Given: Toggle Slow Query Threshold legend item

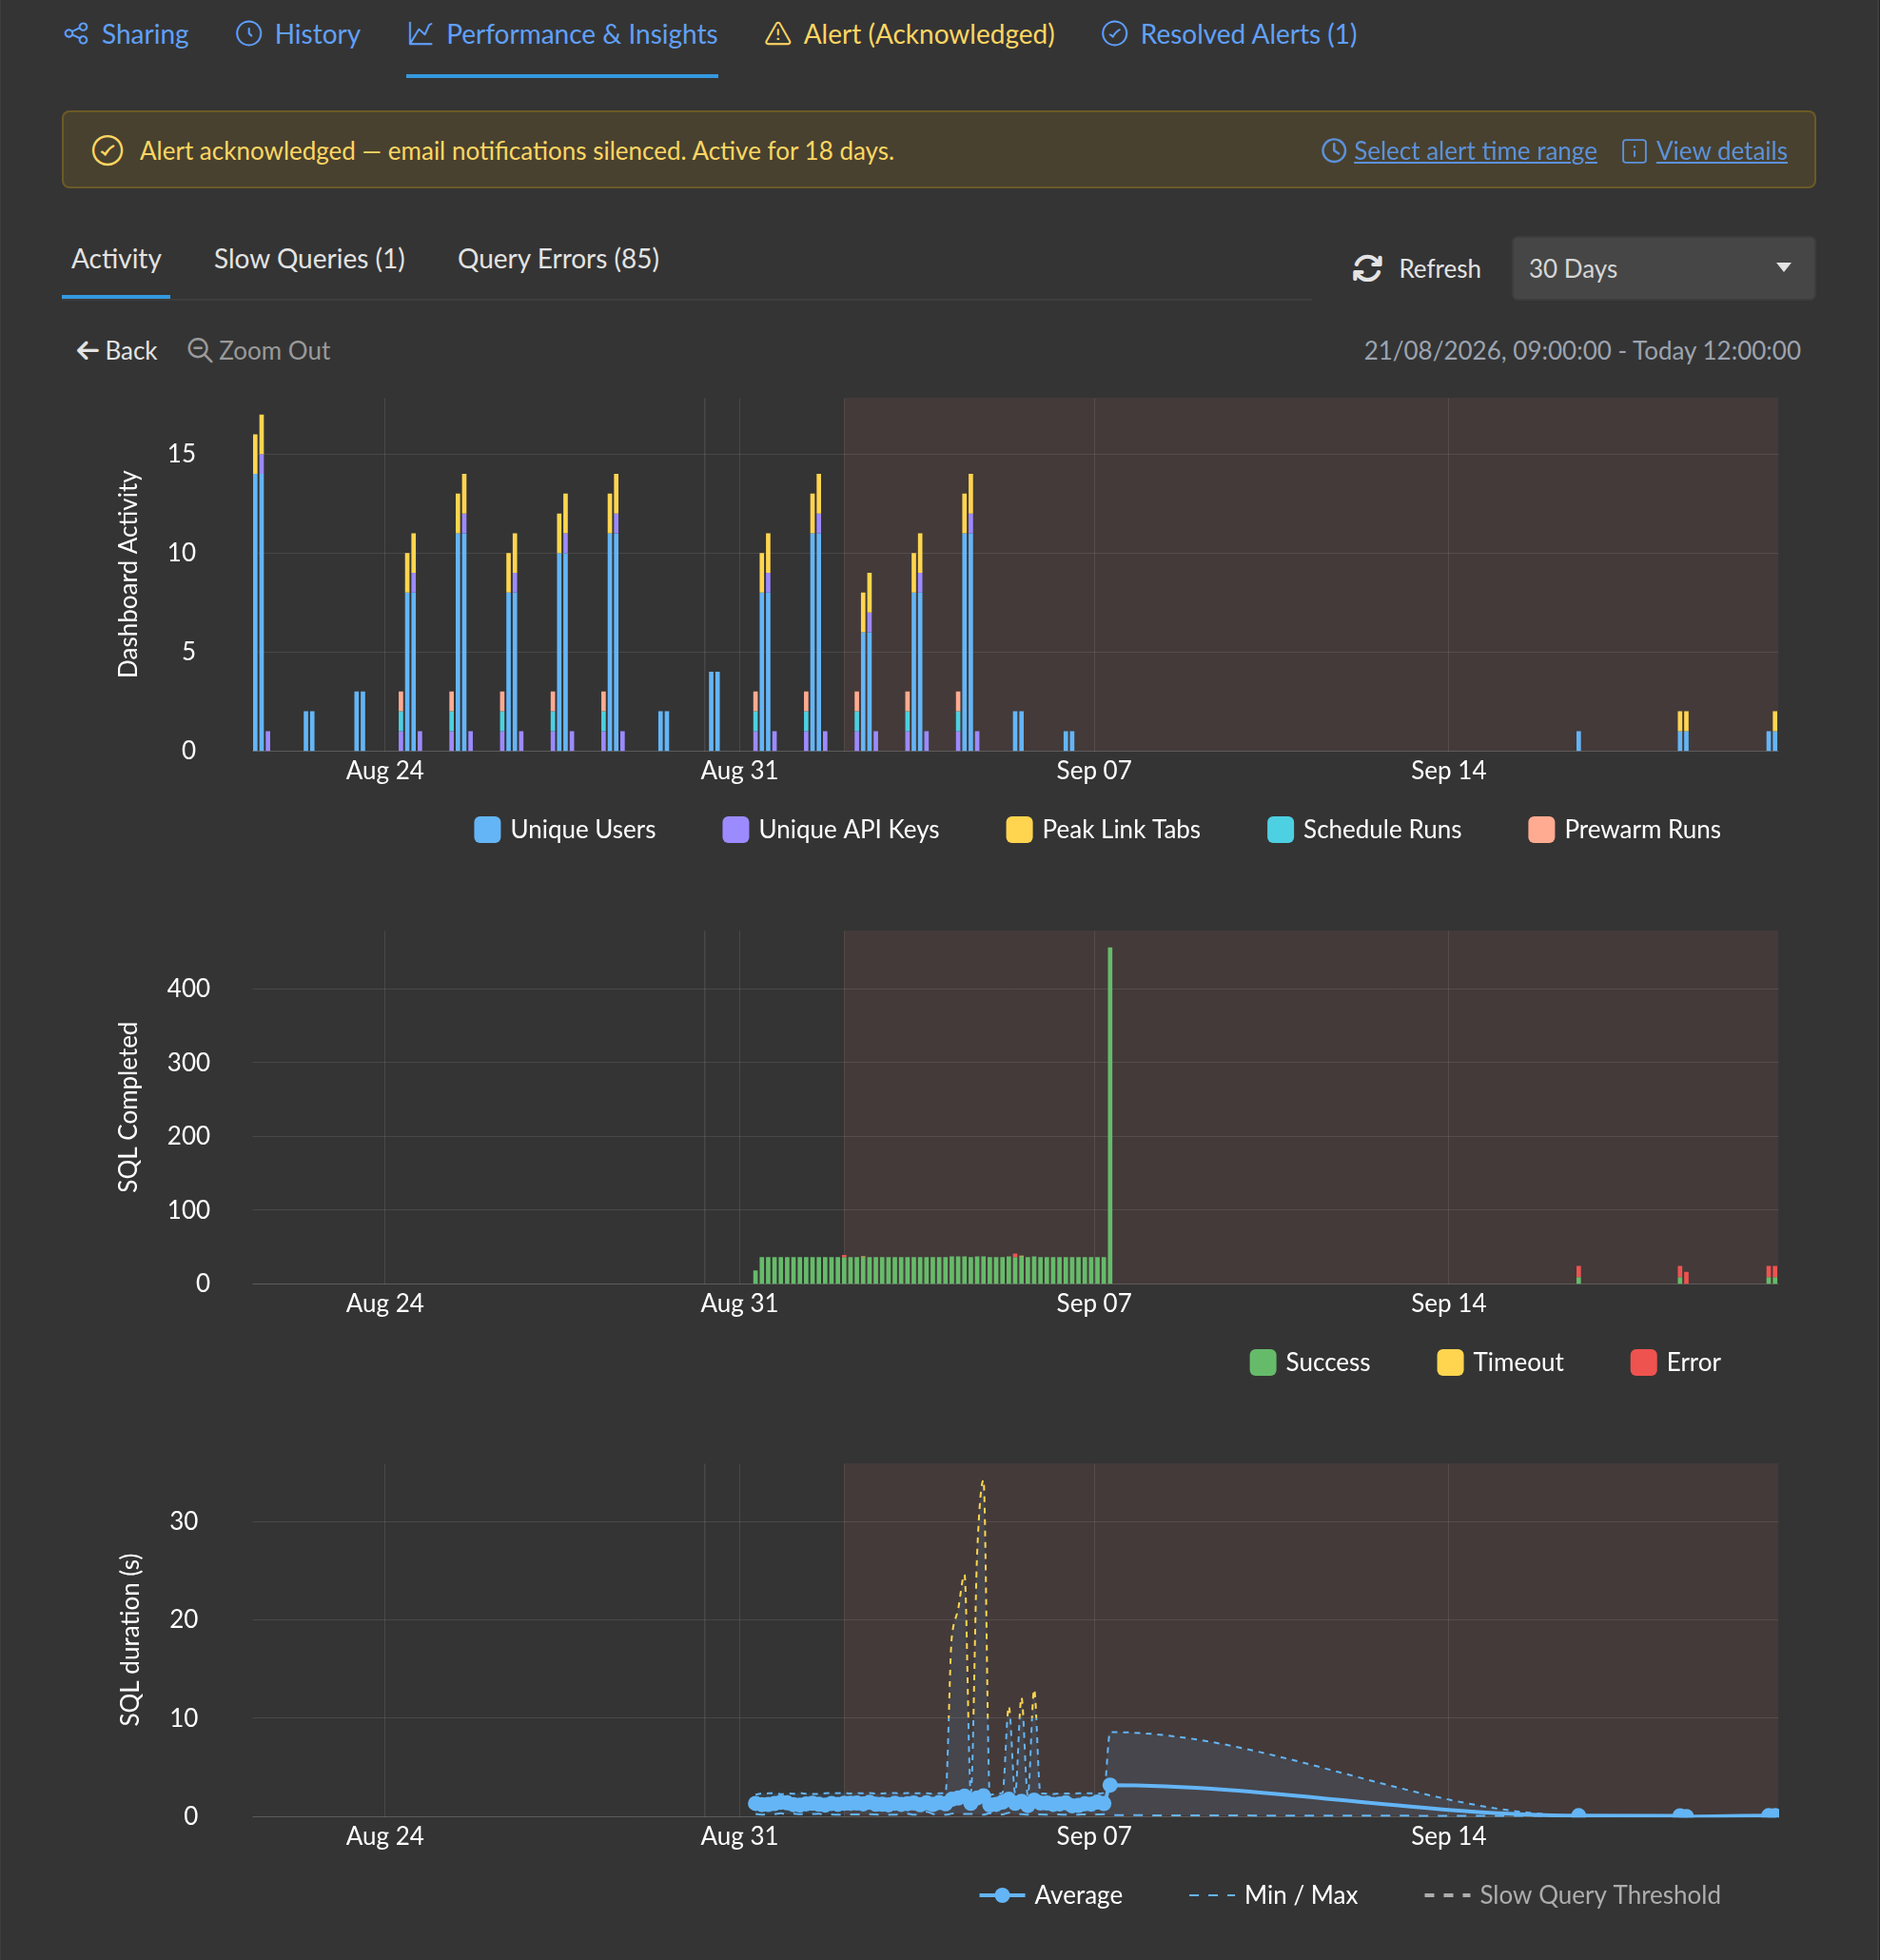Looking at the screenshot, I should coord(1572,1896).
